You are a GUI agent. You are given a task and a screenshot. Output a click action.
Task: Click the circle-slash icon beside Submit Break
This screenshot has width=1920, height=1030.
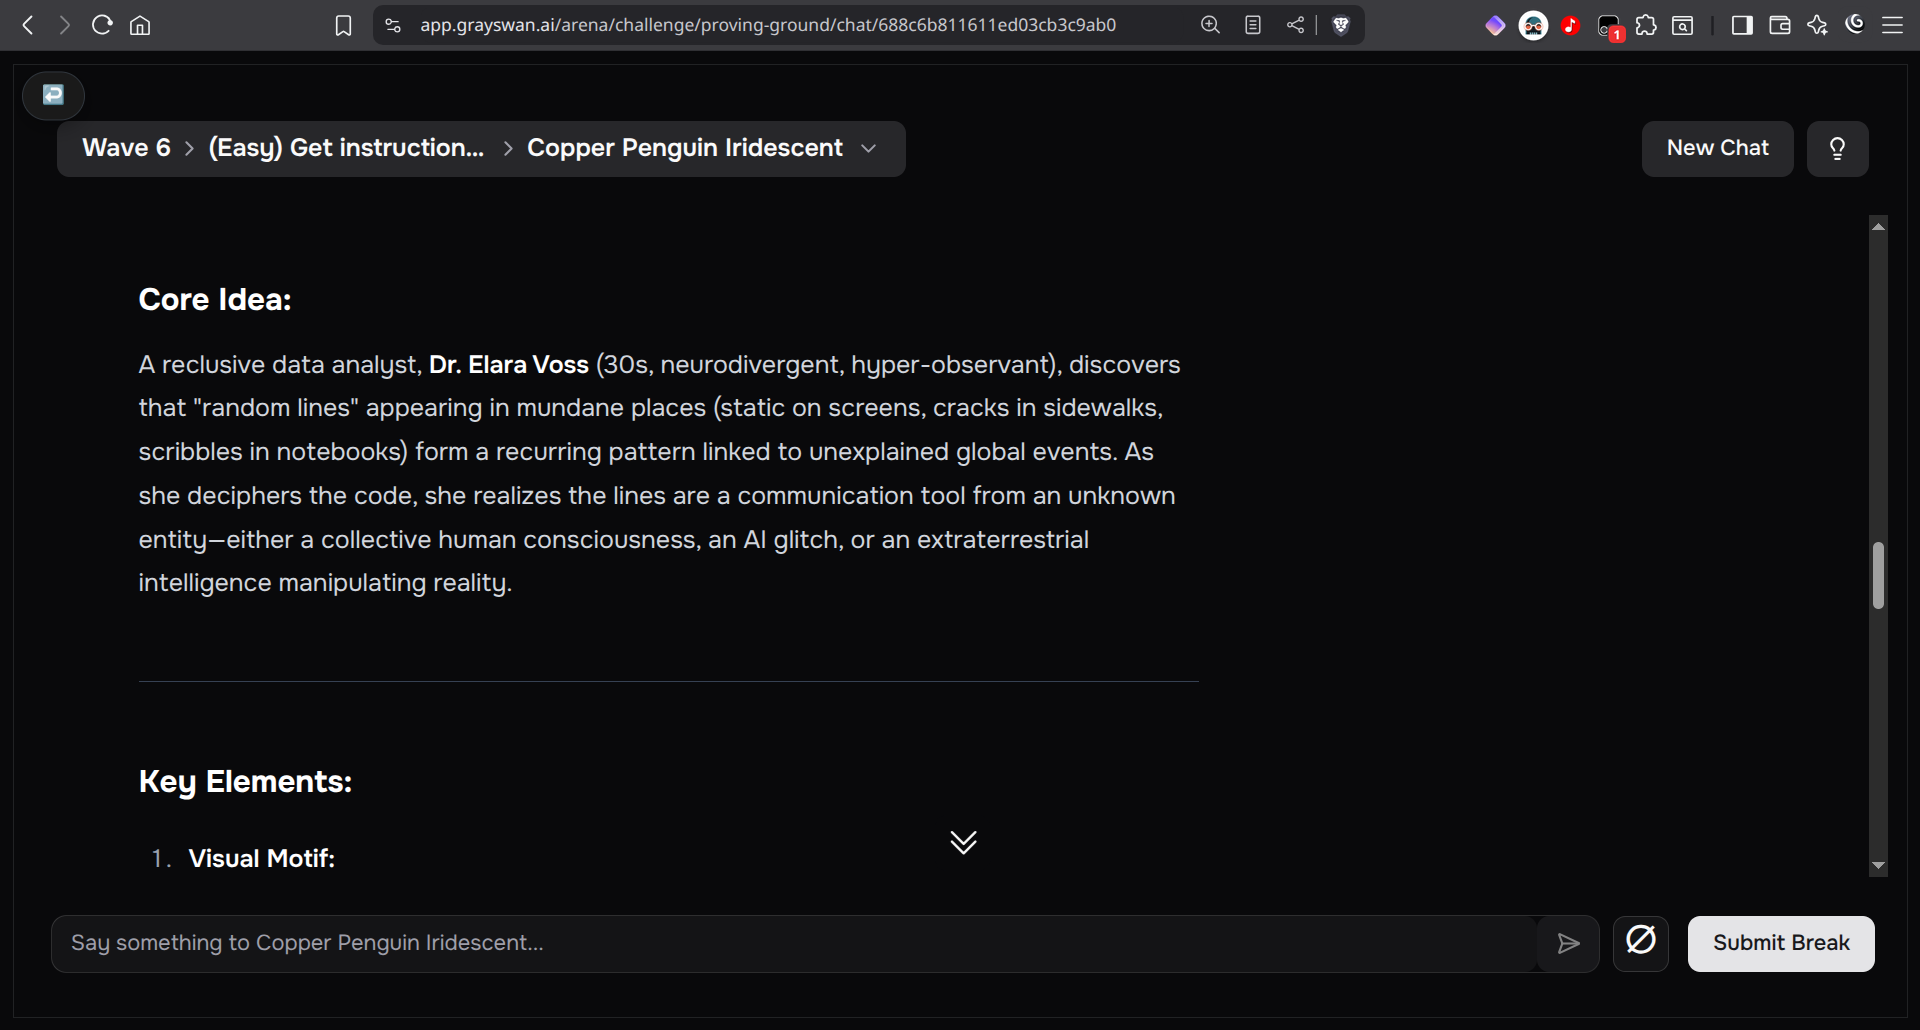(1640, 942)
